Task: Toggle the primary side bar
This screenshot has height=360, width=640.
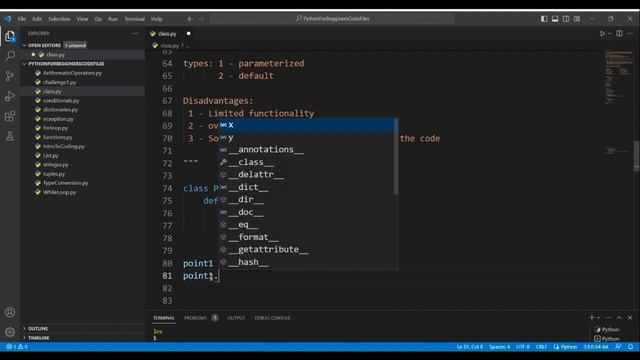Action: [x=544, y=19]
